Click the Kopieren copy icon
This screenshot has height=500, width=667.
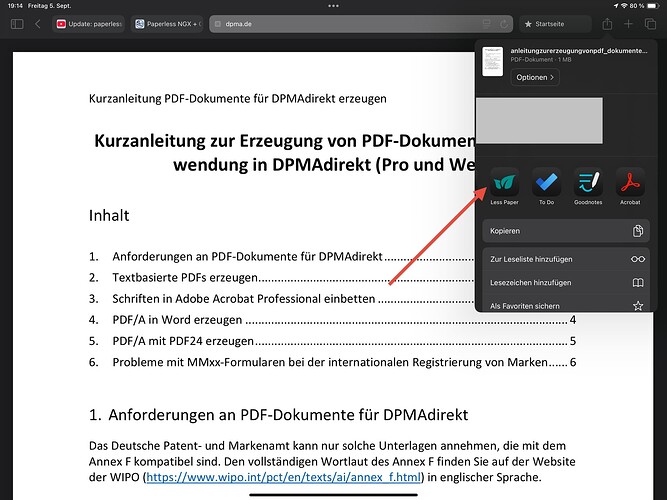[x=638, y=231]
